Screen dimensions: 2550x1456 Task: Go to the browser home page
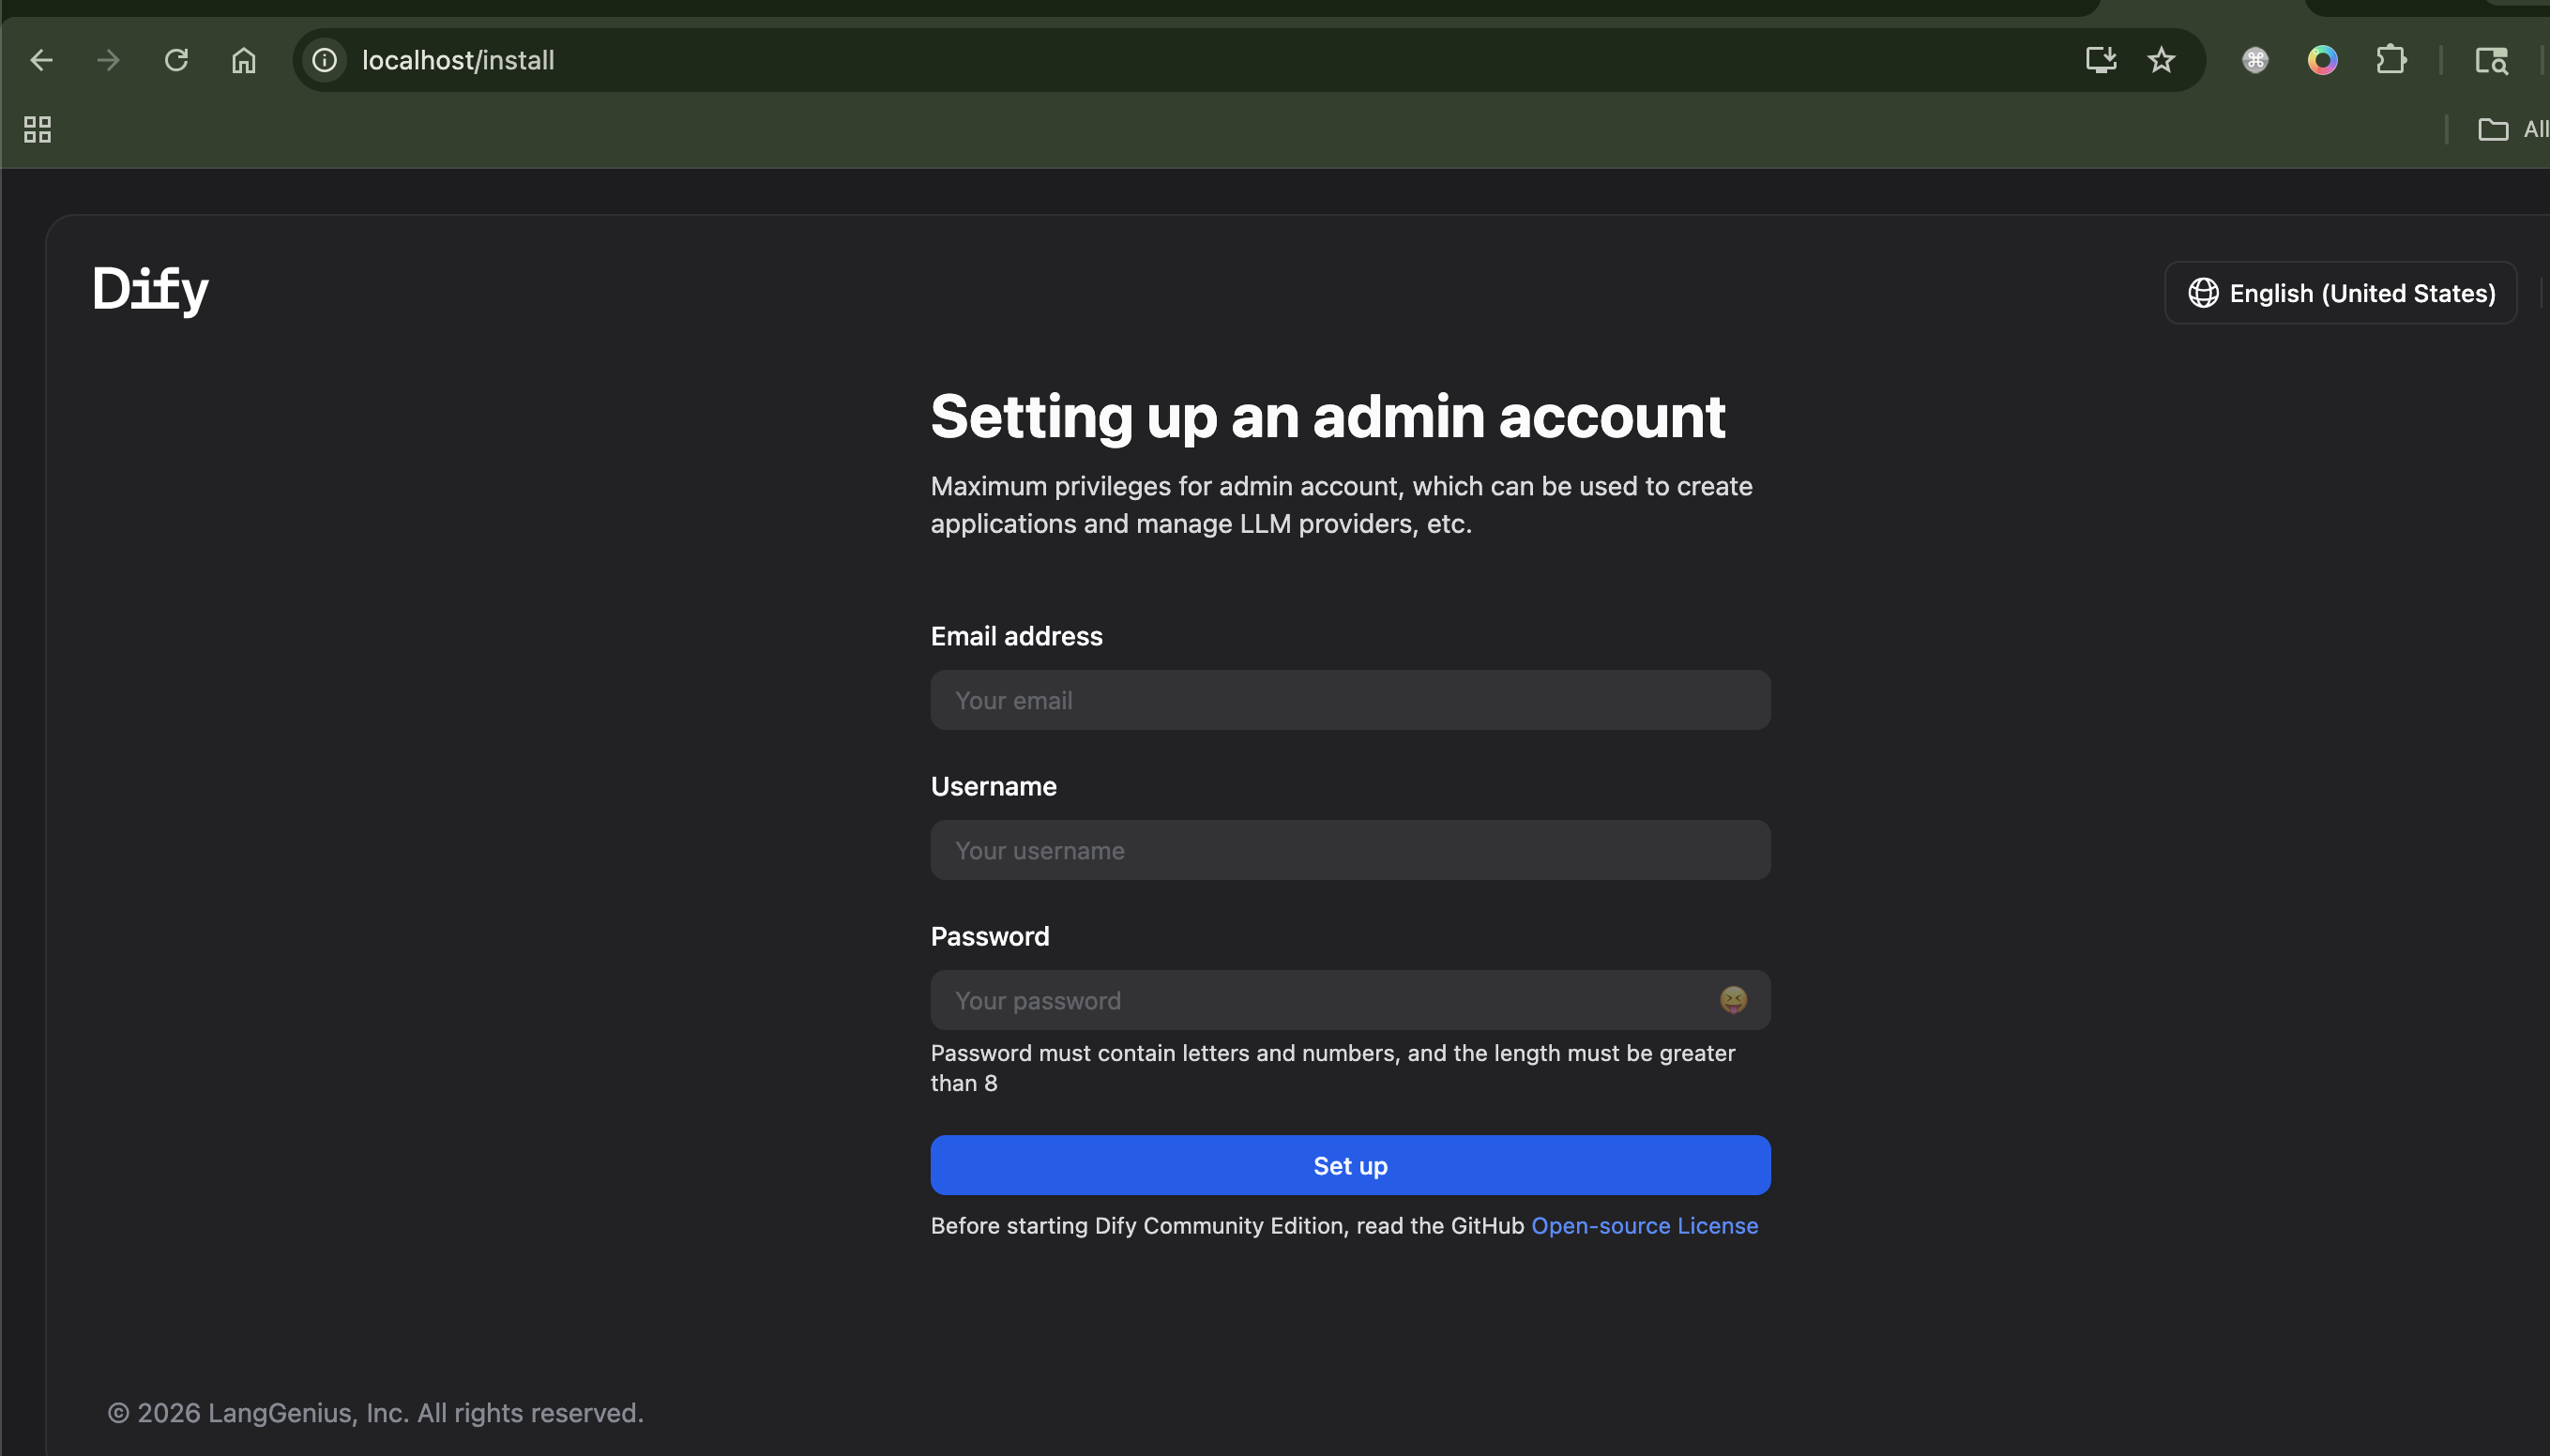pyautogui.click(x=244, y=60)
